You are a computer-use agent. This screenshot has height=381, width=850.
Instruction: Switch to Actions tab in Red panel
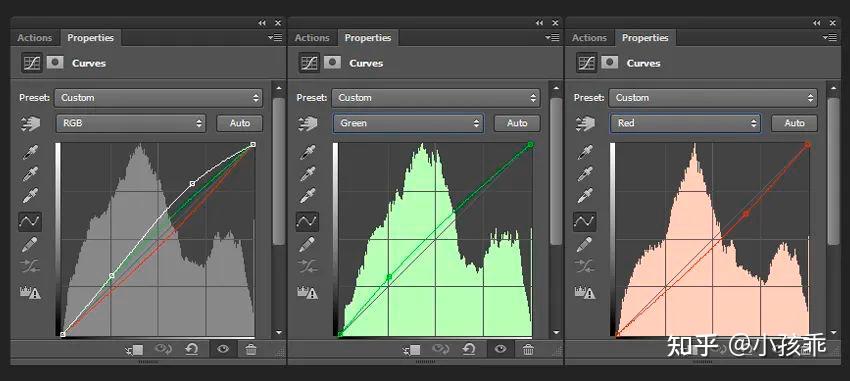pos(589,38)
